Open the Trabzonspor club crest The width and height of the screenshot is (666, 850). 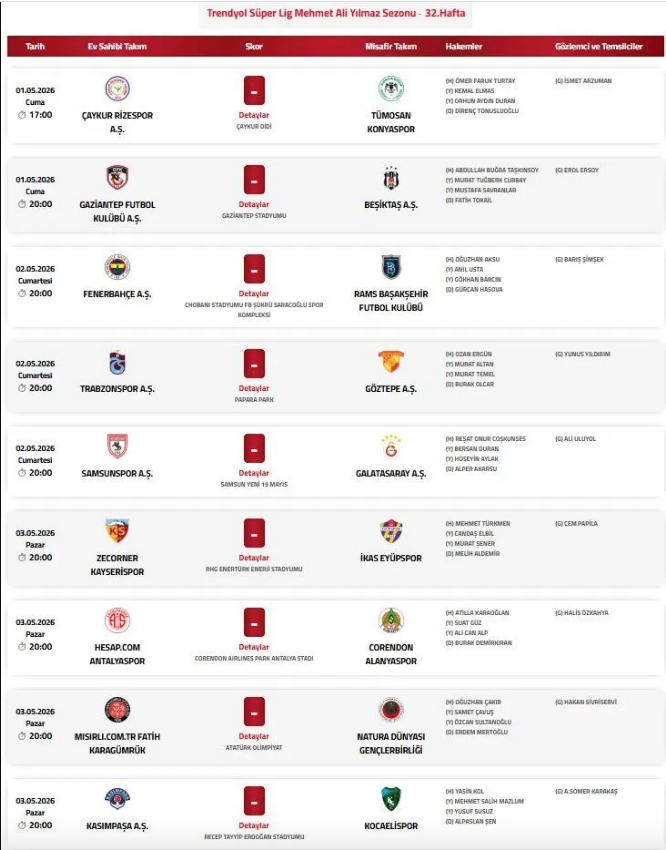tap(117, 362)
